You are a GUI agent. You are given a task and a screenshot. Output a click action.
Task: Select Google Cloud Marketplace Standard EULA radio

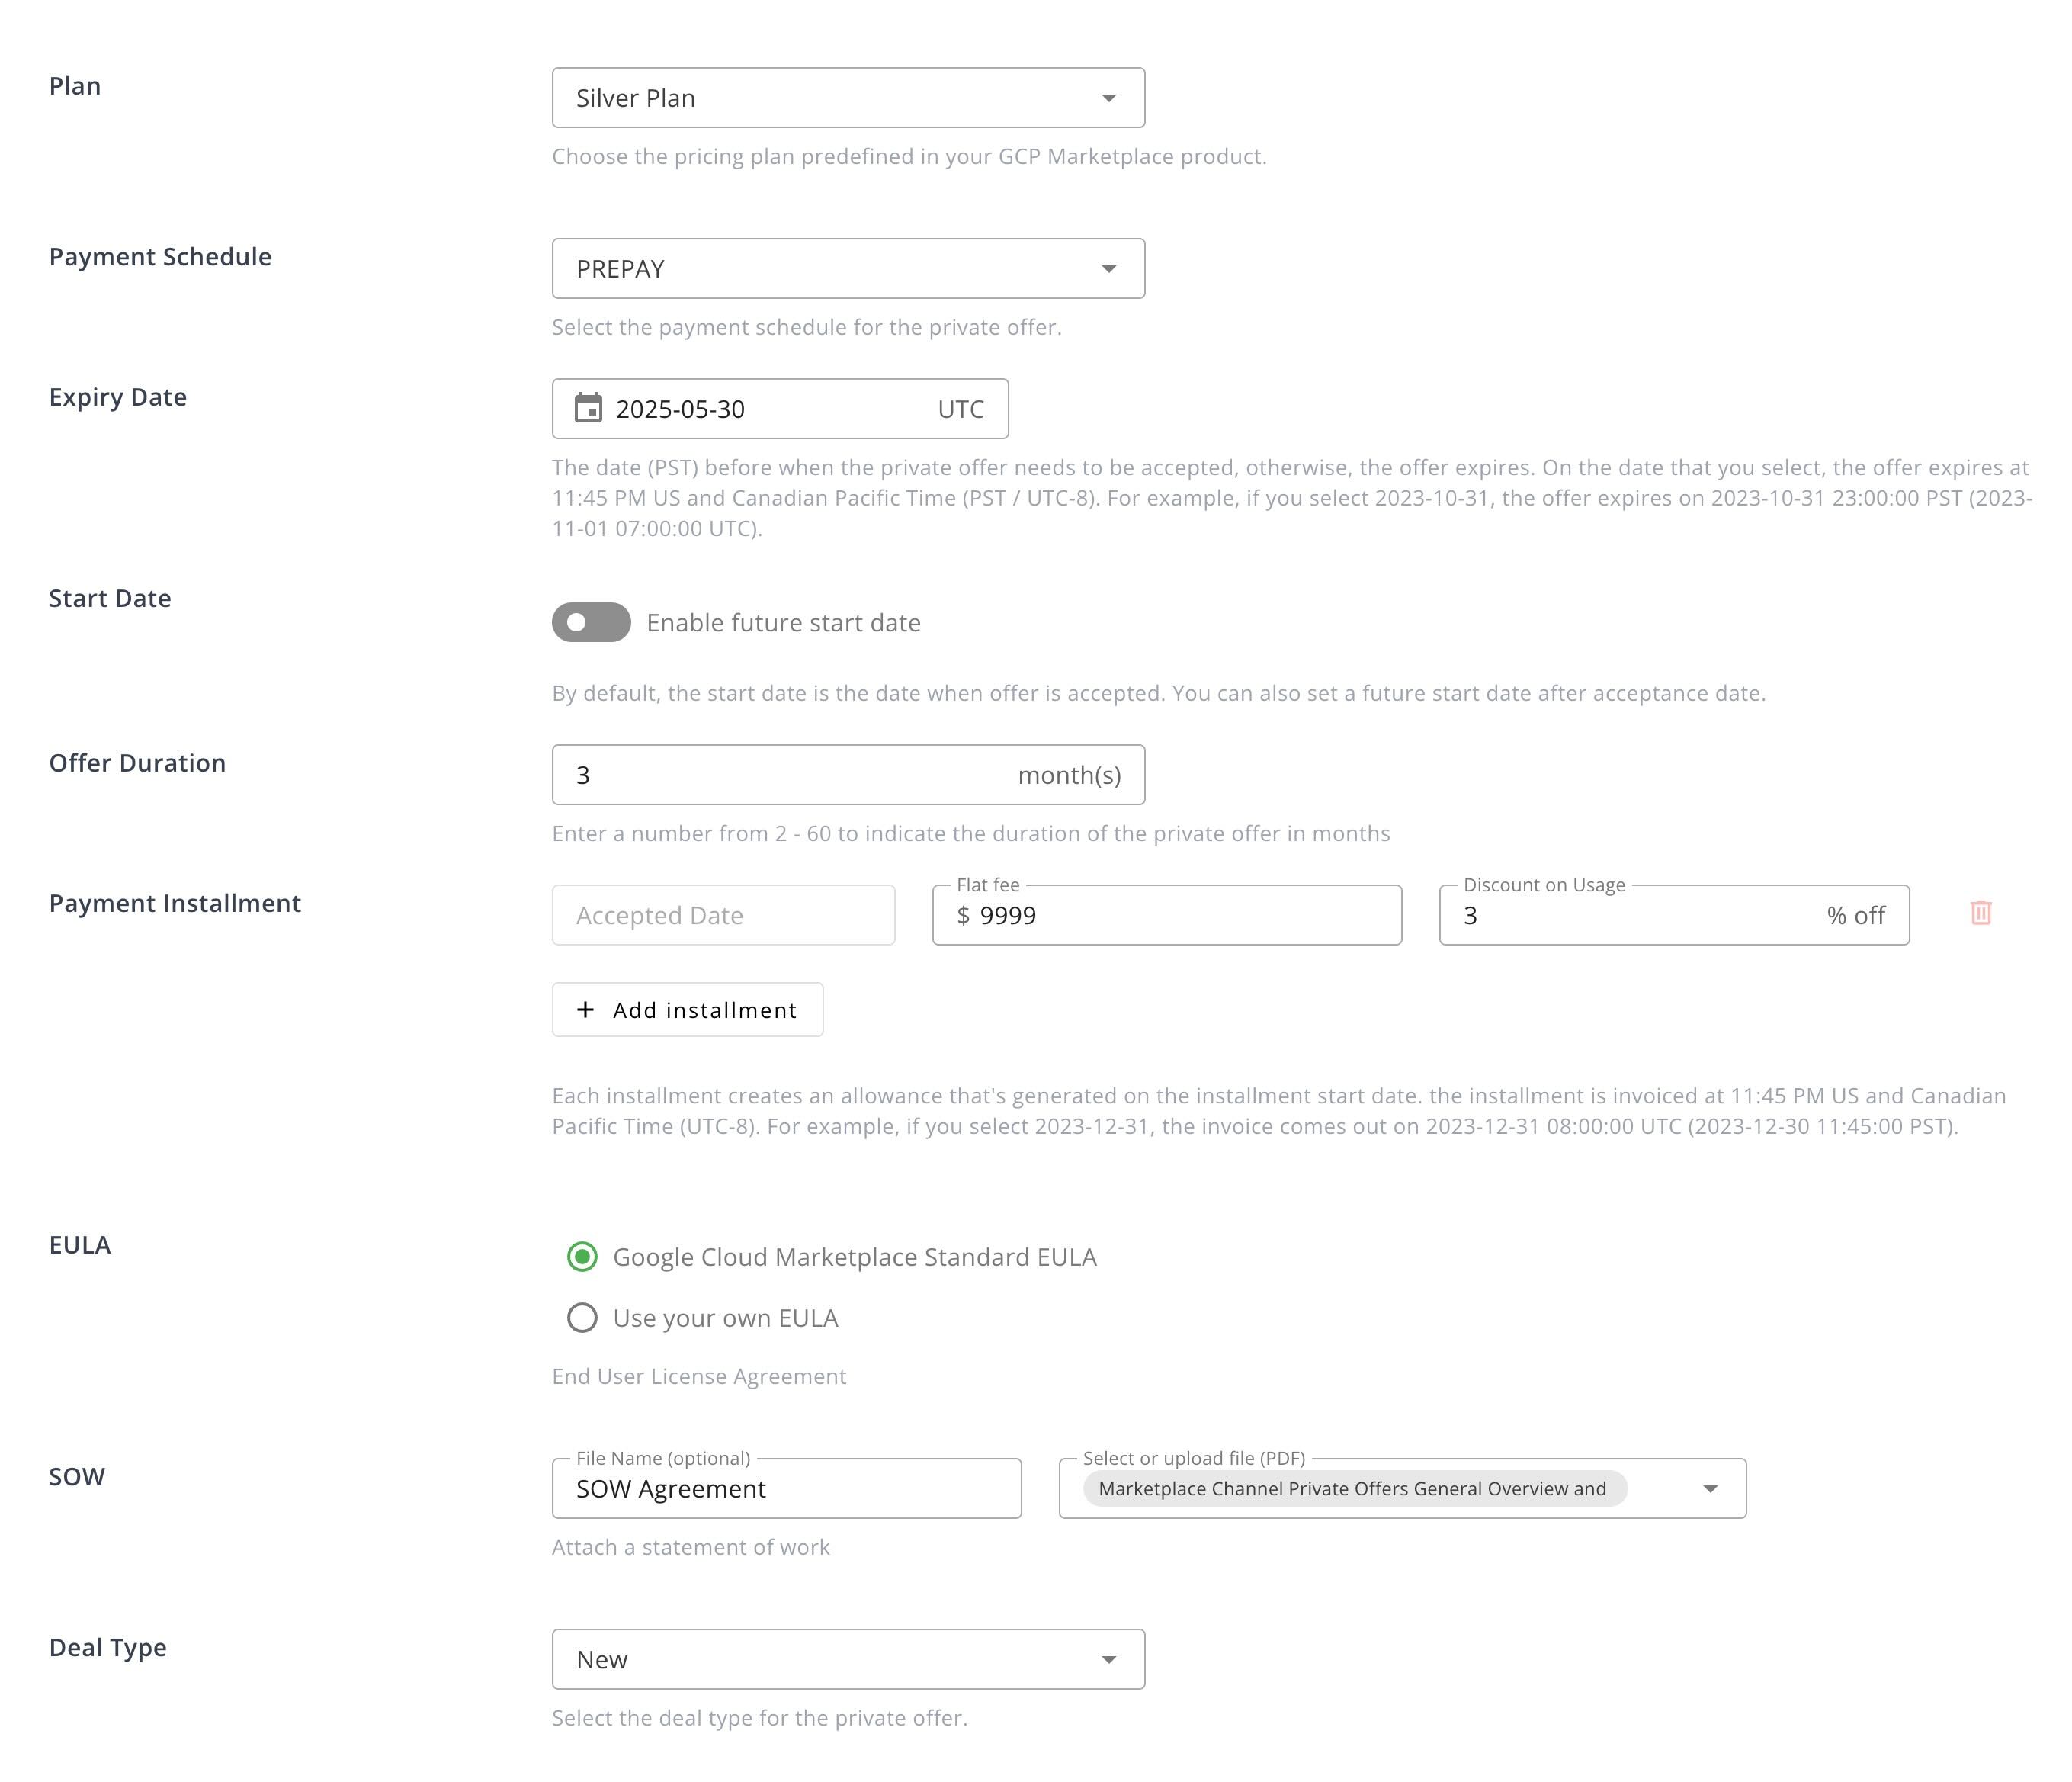pyautogui.click(x=582, y=1257)
